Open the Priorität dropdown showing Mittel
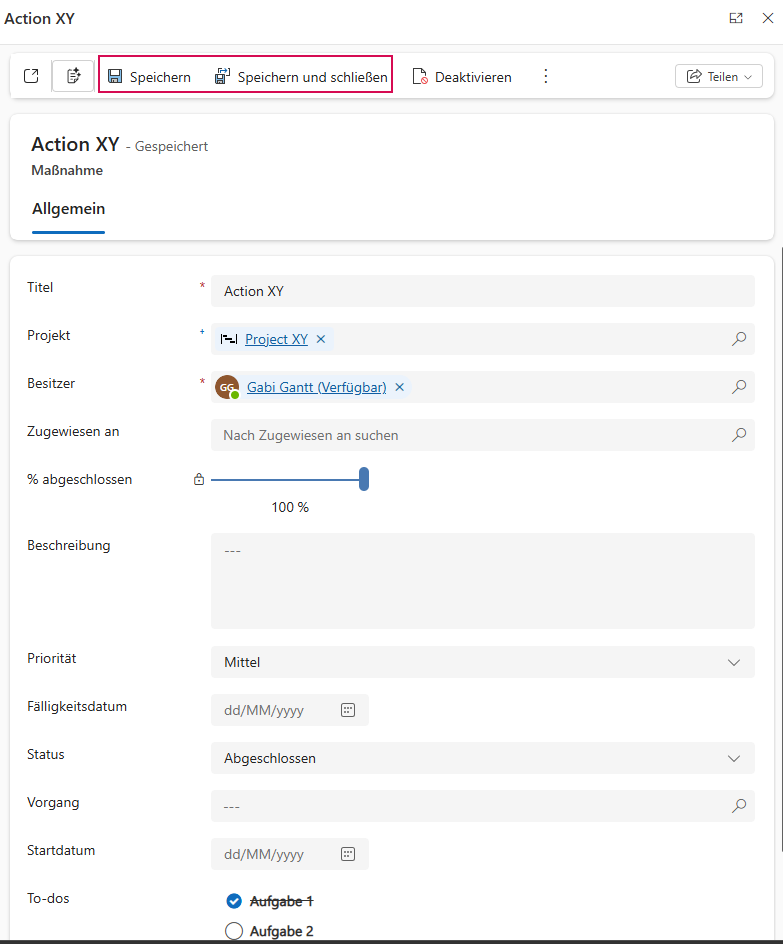 (483, 662)
